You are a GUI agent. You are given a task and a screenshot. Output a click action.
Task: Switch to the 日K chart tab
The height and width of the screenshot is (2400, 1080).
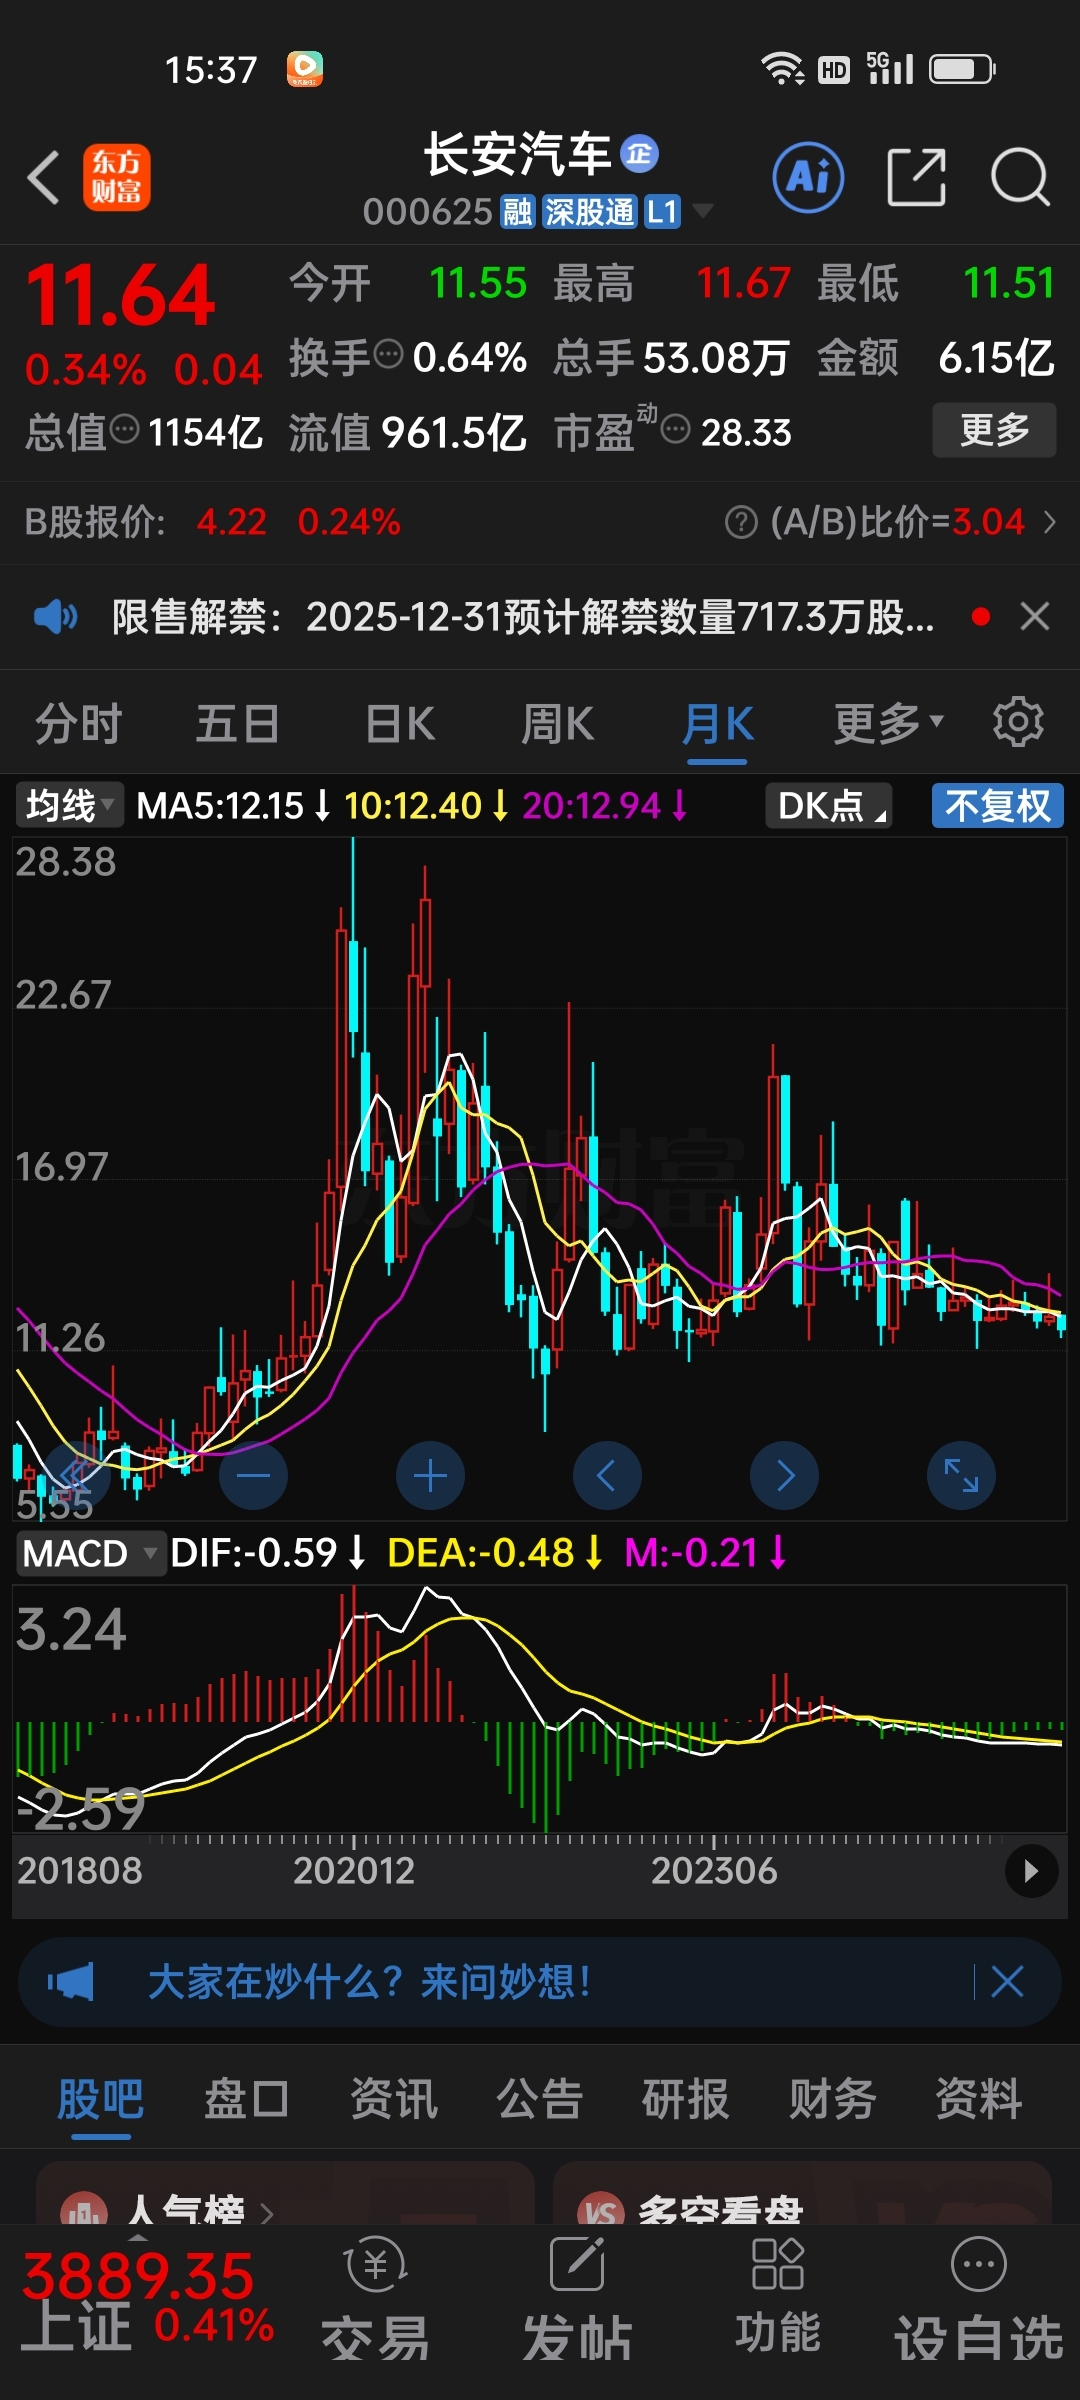pyautogui.click(x=400, y=724)
